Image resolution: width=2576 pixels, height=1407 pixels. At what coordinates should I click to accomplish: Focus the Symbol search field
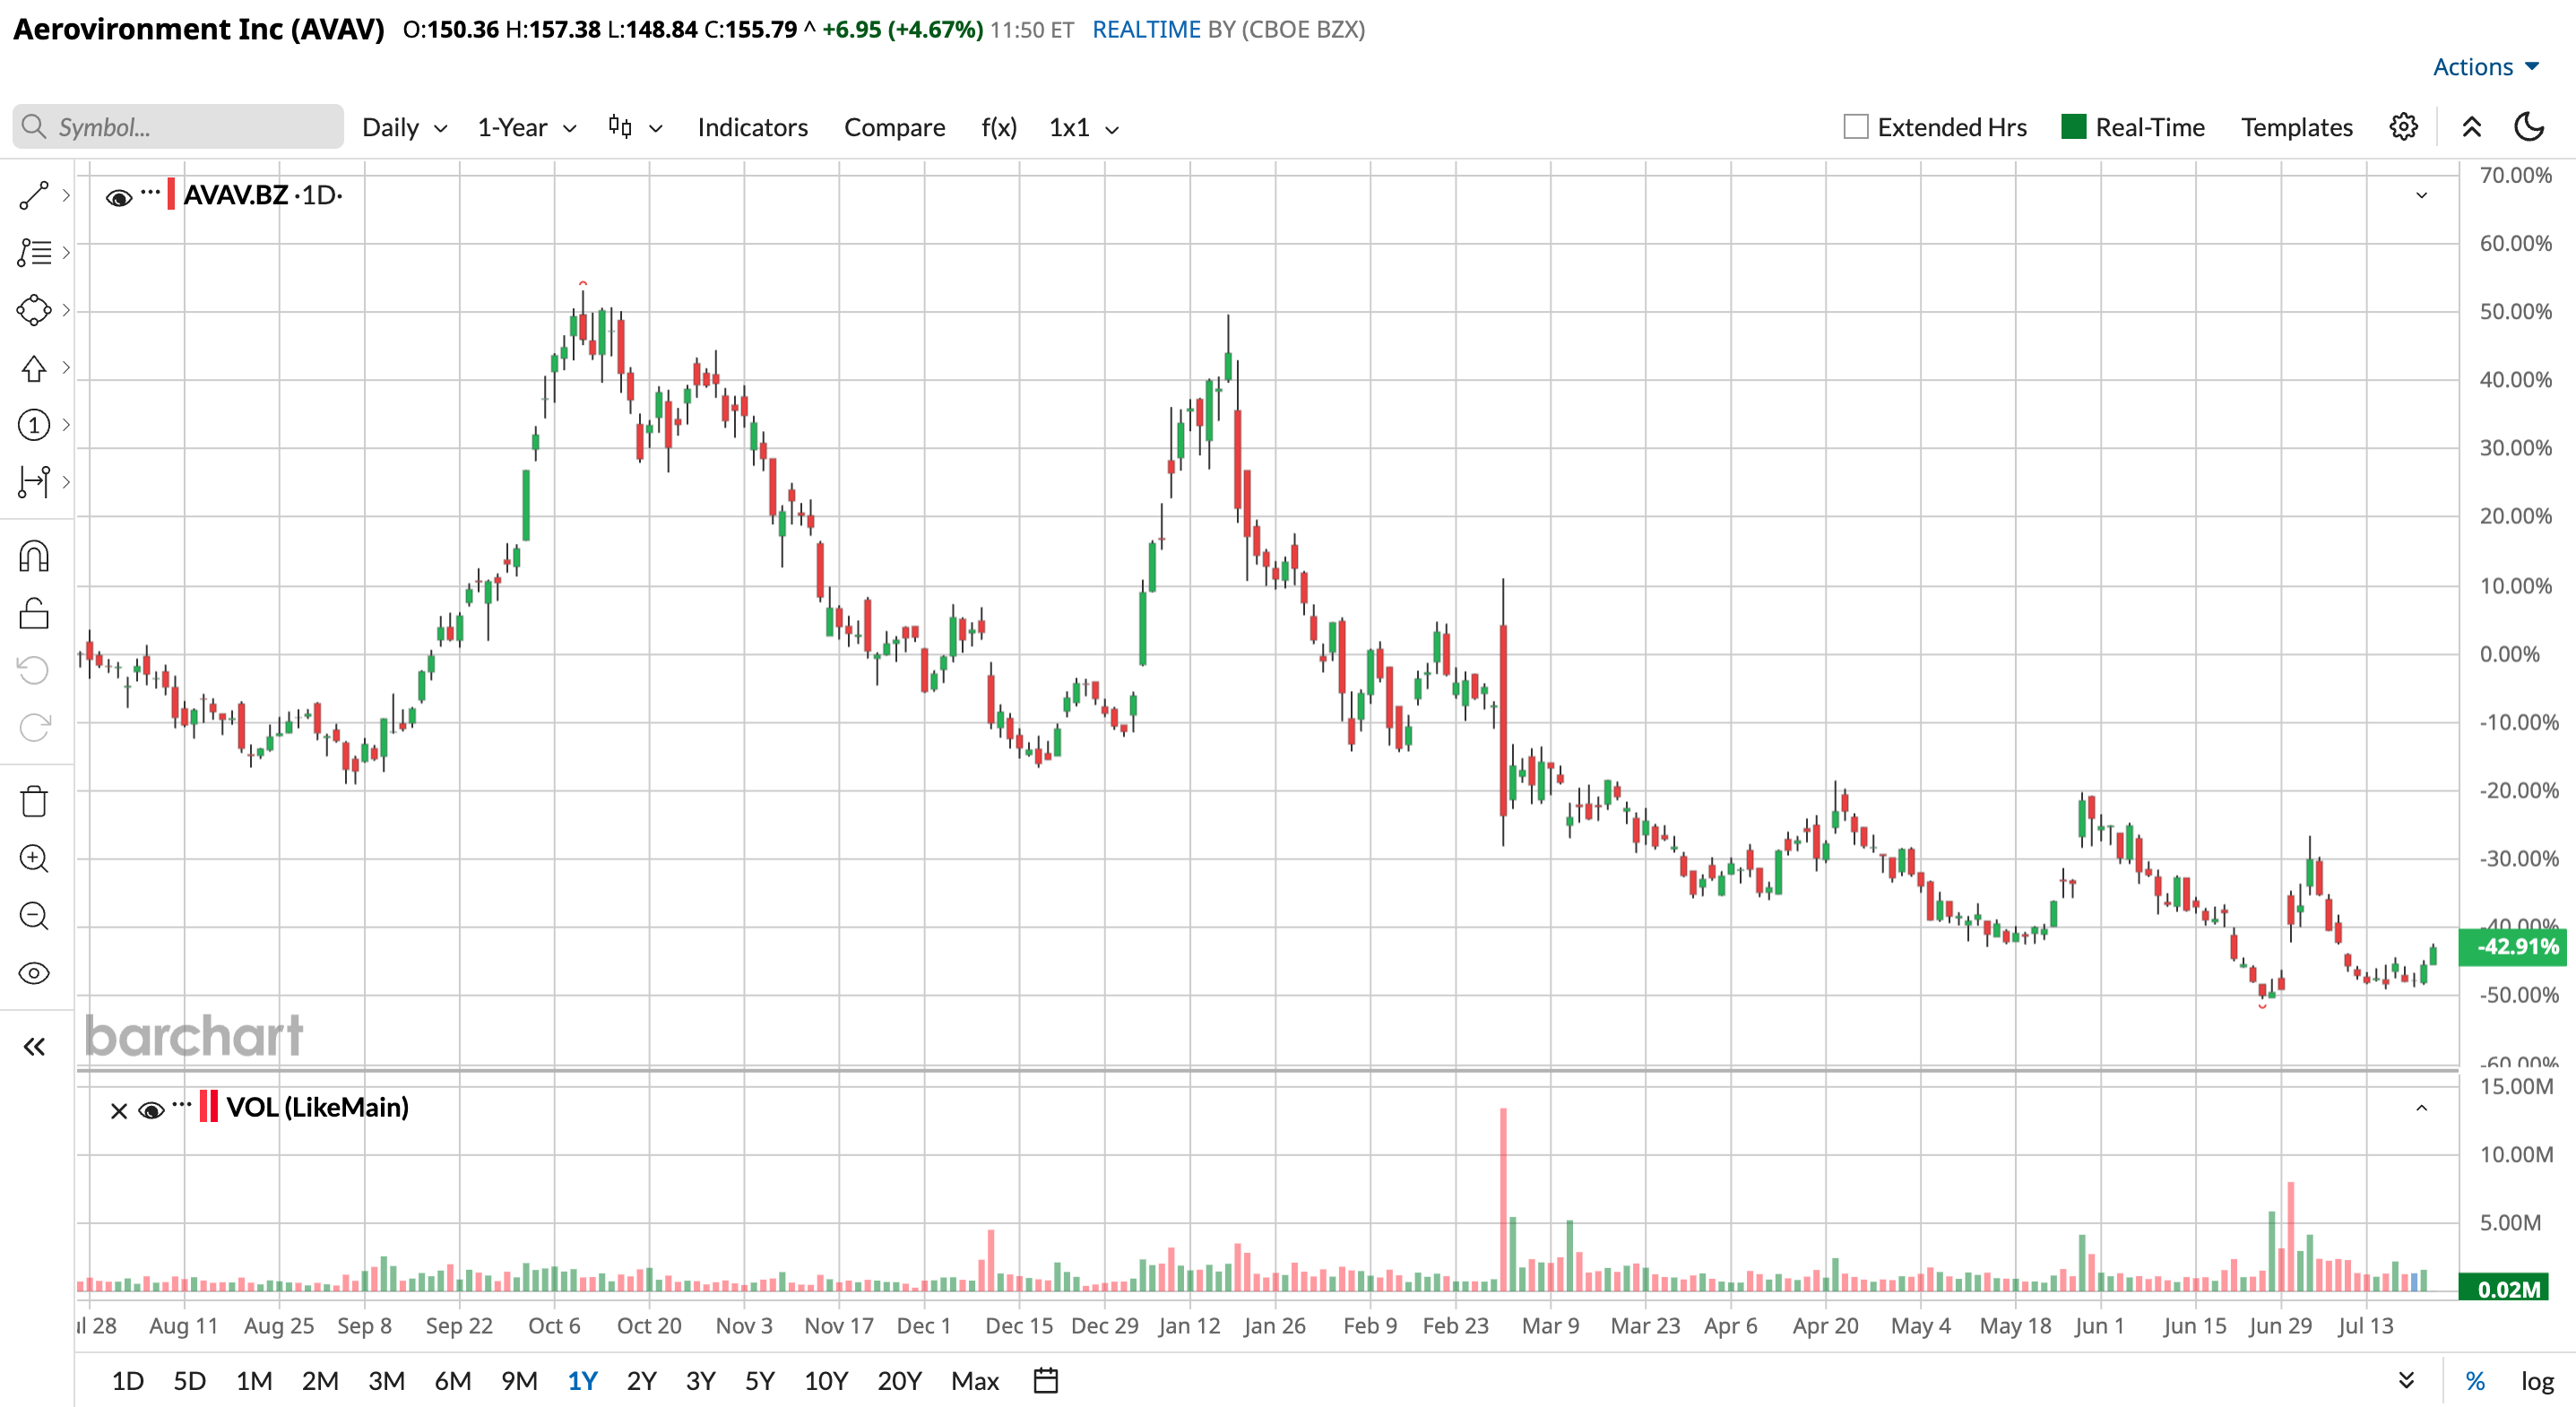pyautogui.click(x=178, y=127)
